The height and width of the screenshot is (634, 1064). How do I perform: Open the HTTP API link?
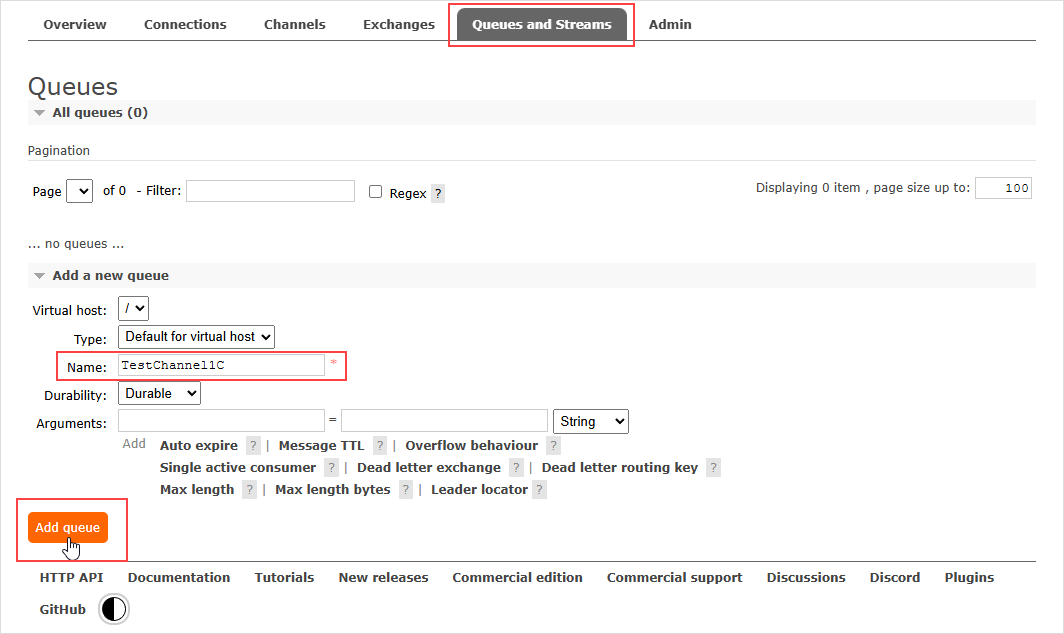[71, 578]
